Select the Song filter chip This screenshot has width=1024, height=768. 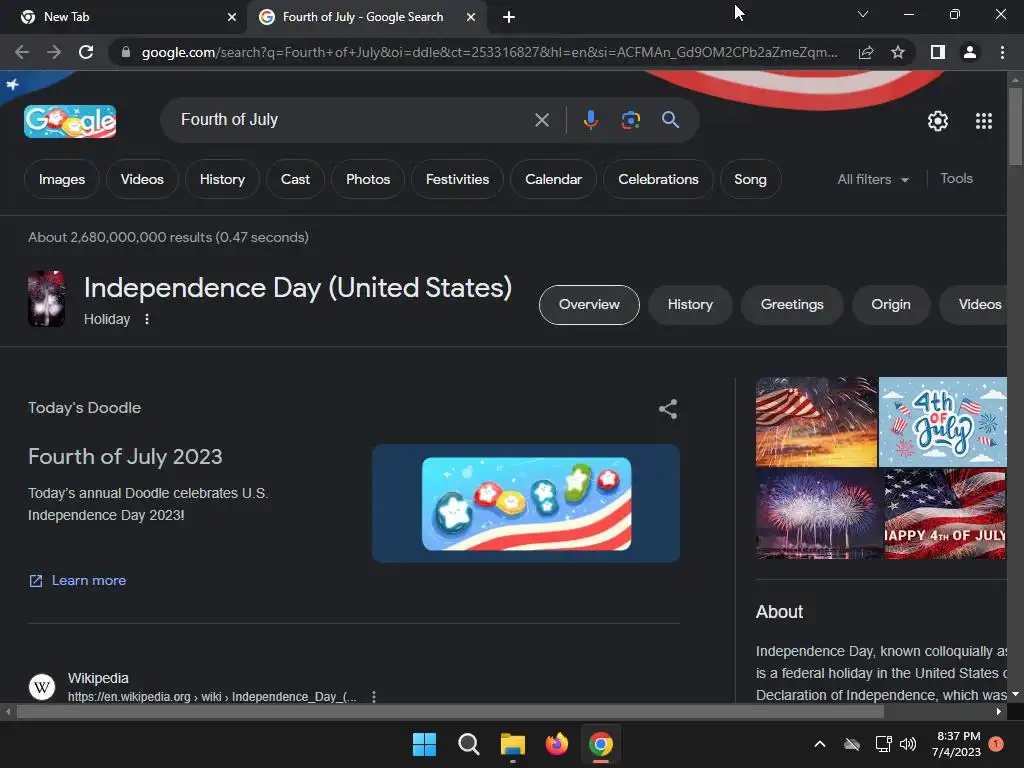click(x=750, y=179)
